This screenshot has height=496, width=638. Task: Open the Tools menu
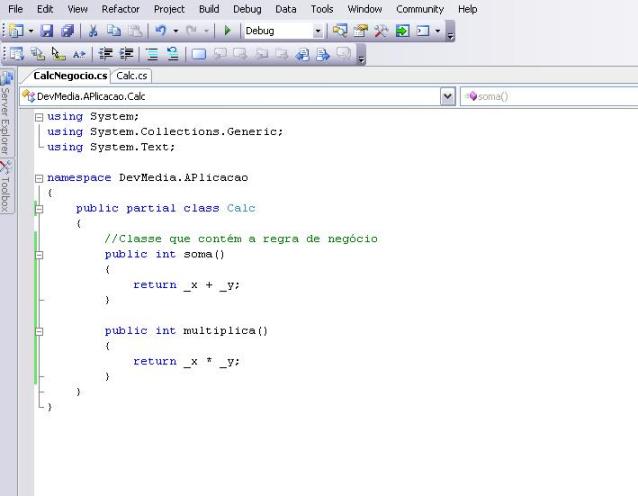pyautogui.click(x=322, y=9)
